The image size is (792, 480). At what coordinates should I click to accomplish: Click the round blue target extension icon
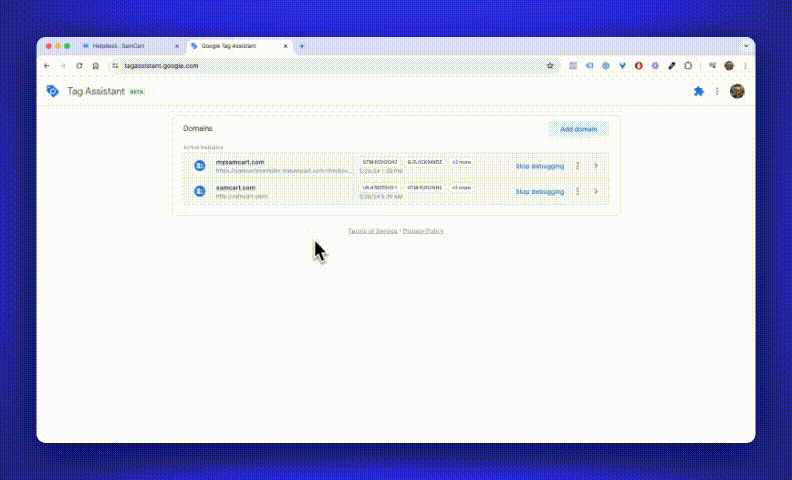(606, 66)
